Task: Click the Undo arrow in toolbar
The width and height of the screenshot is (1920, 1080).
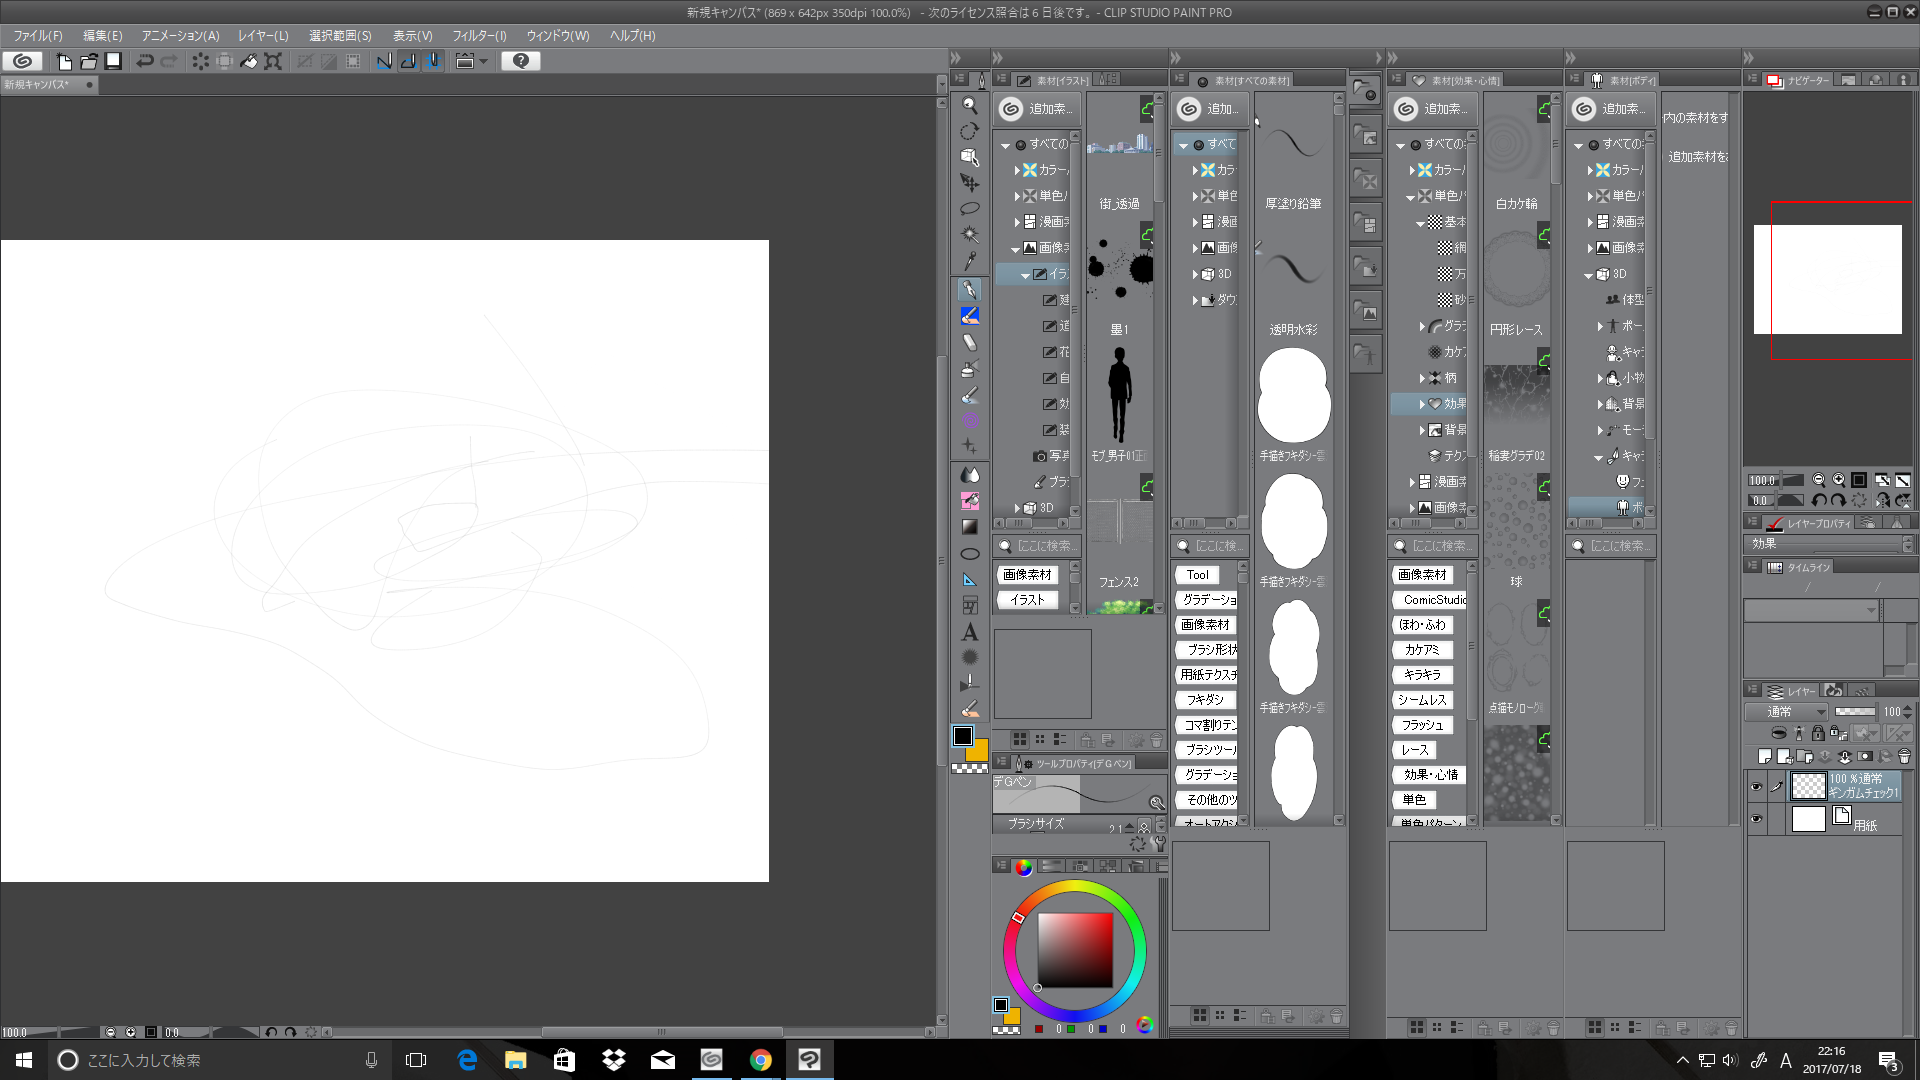Action: [145, 61]
